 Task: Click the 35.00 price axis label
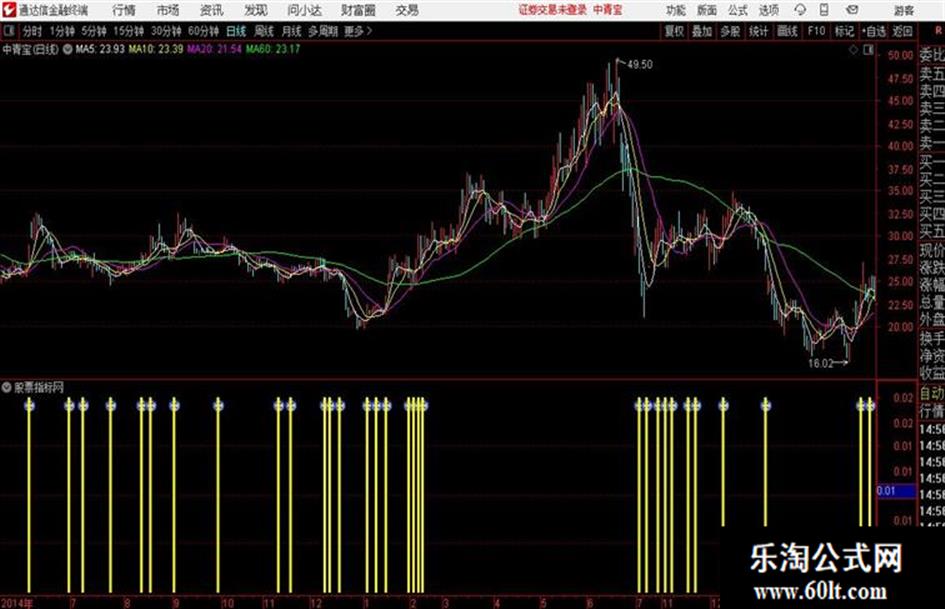tap(900, 191)
